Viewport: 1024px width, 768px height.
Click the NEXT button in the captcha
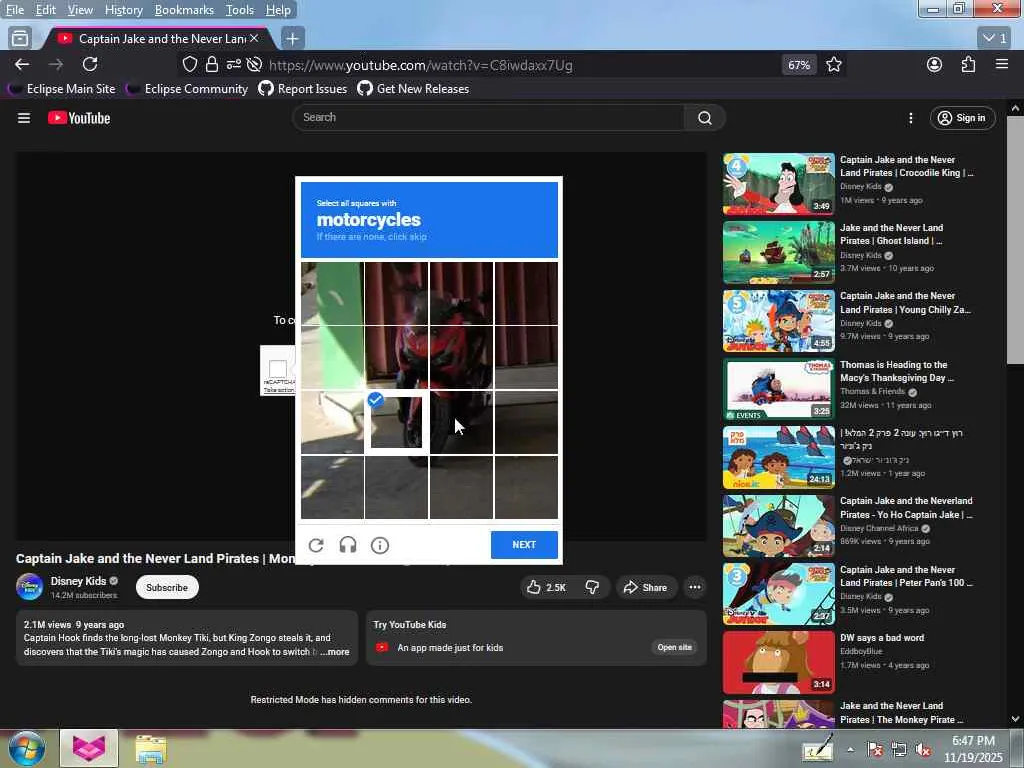(x=524, y=545)
